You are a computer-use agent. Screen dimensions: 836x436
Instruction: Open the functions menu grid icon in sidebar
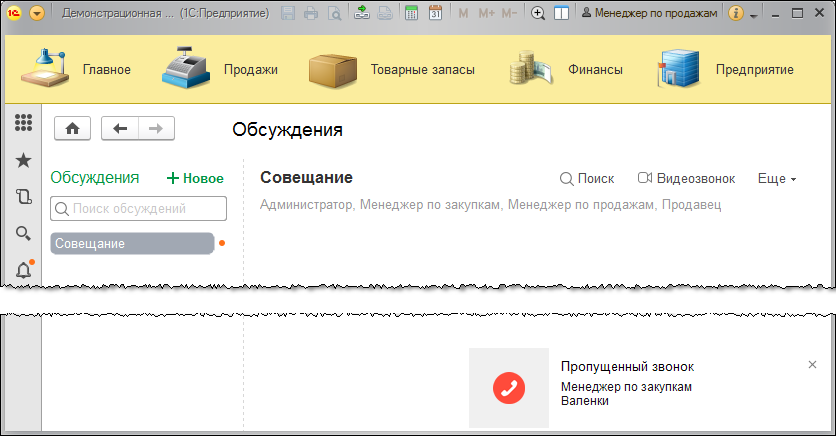click(x=23, y=123)
